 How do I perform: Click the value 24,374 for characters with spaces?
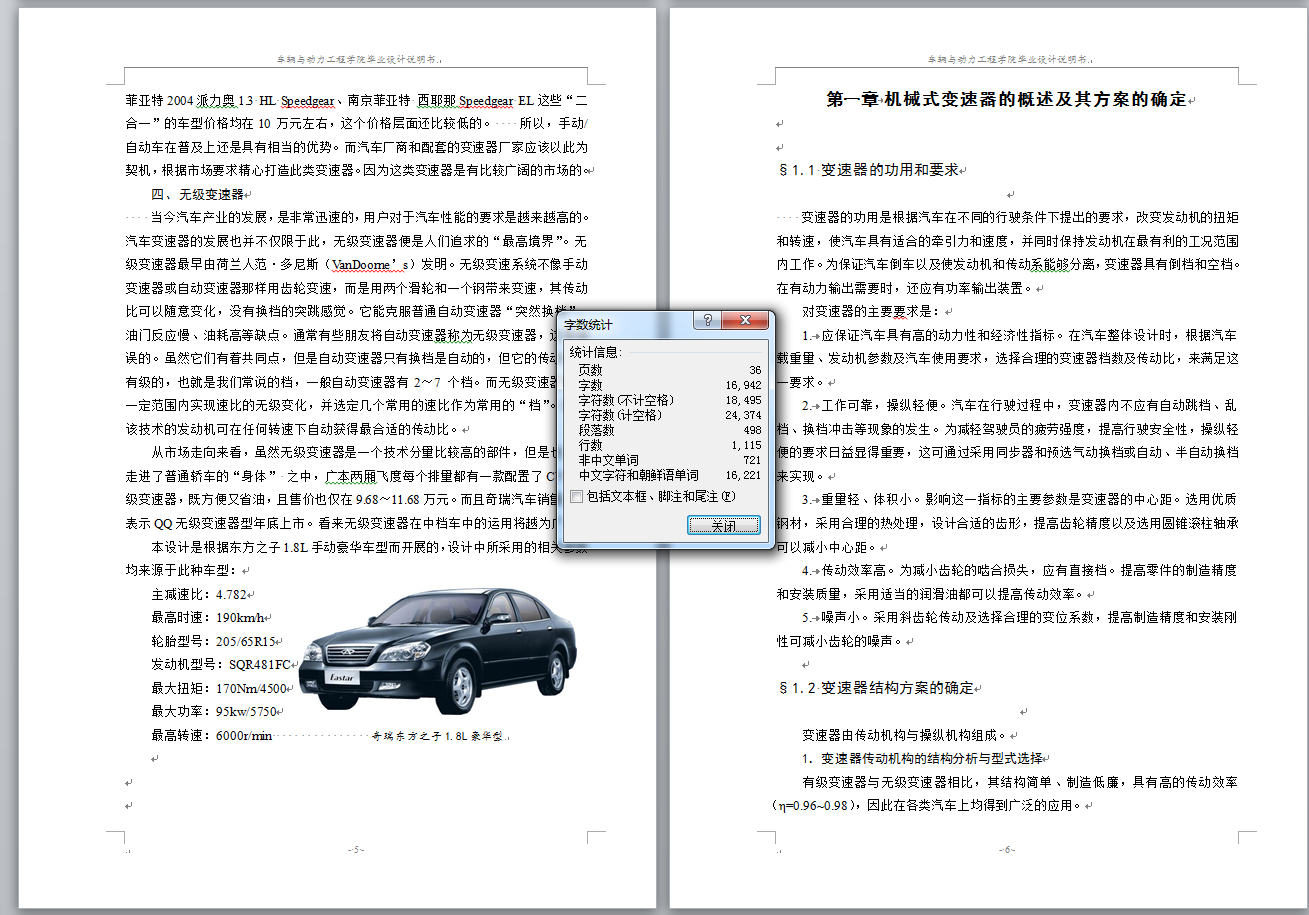[x=742, y=415]
